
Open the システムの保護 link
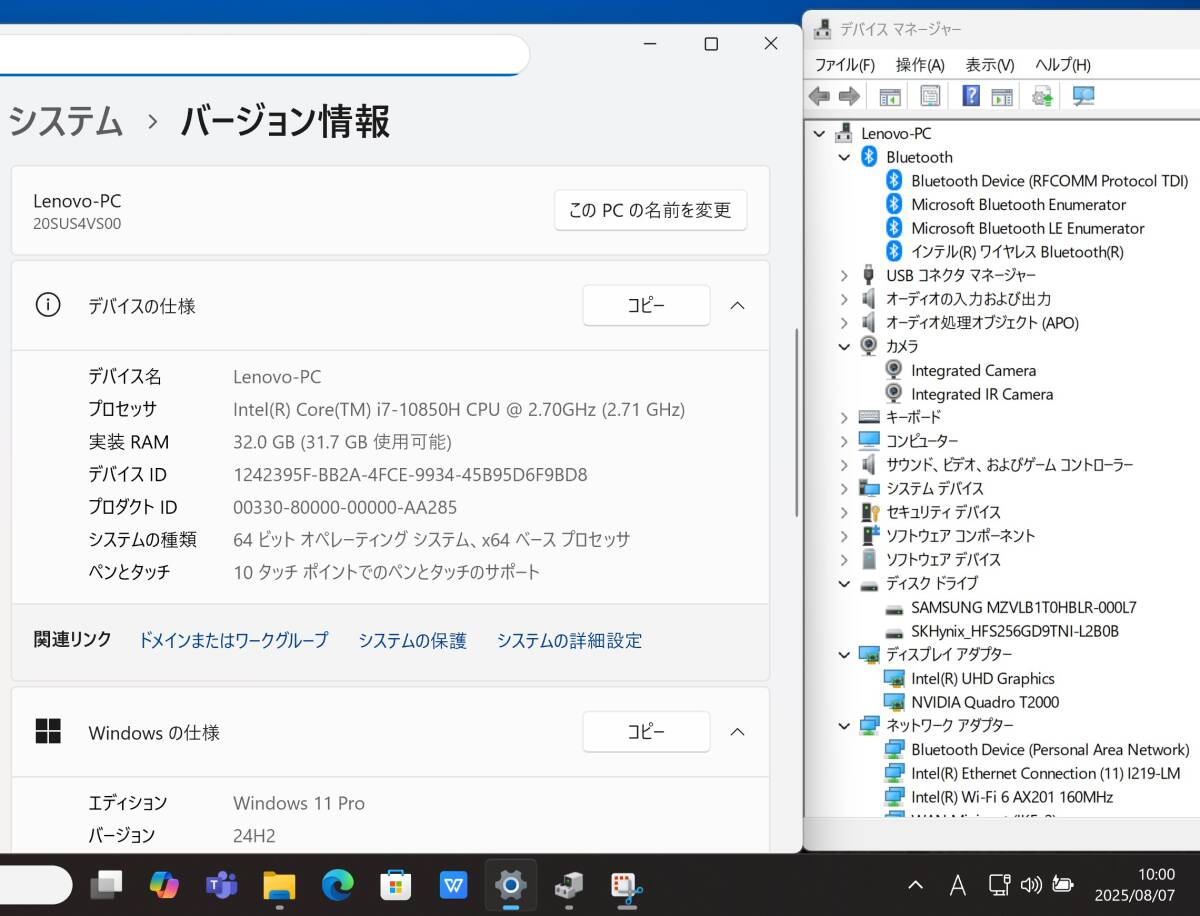[x=412, y=641]
